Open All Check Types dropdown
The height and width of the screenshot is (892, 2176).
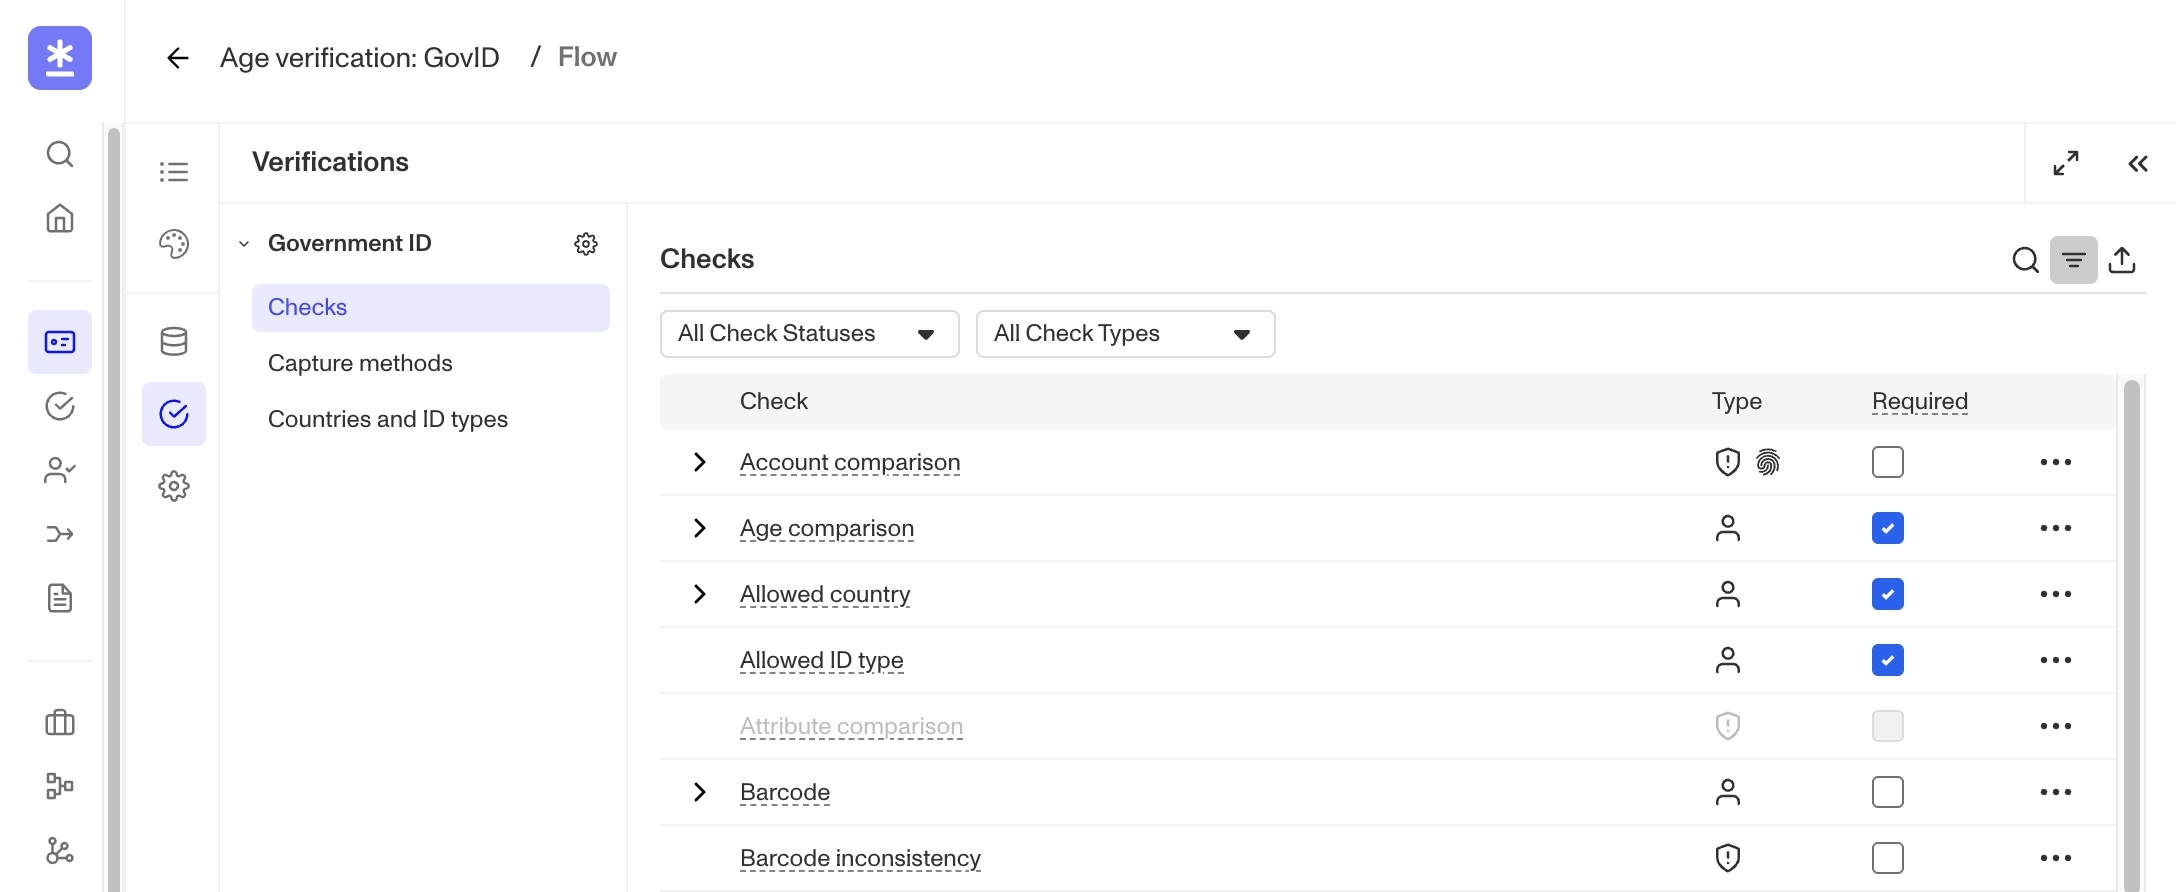pos(1125,334)
